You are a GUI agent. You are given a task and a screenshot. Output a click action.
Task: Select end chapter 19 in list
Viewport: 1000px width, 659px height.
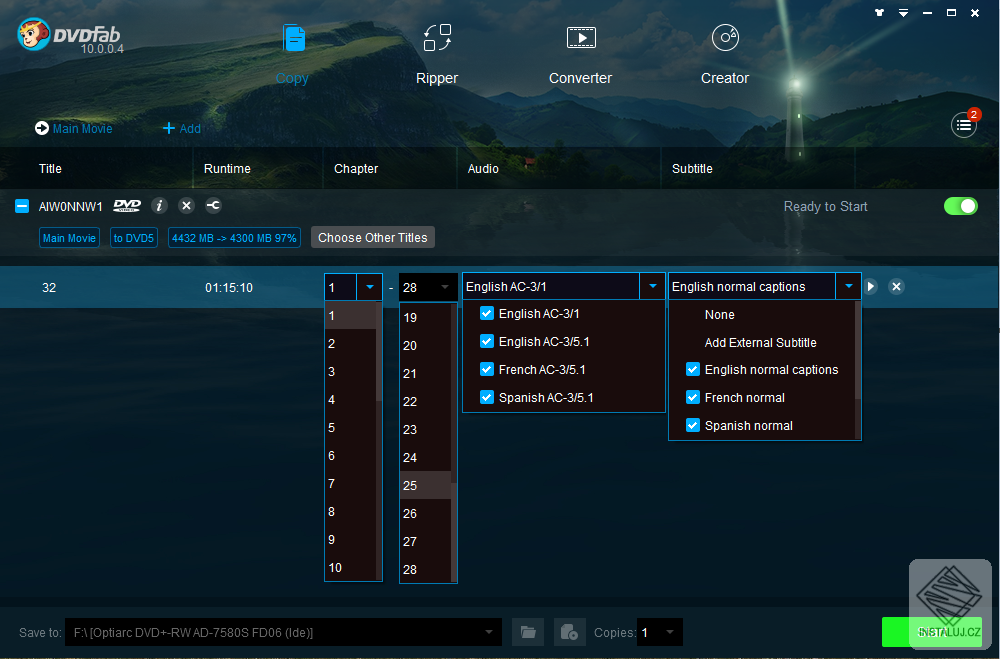coord(425,317)
